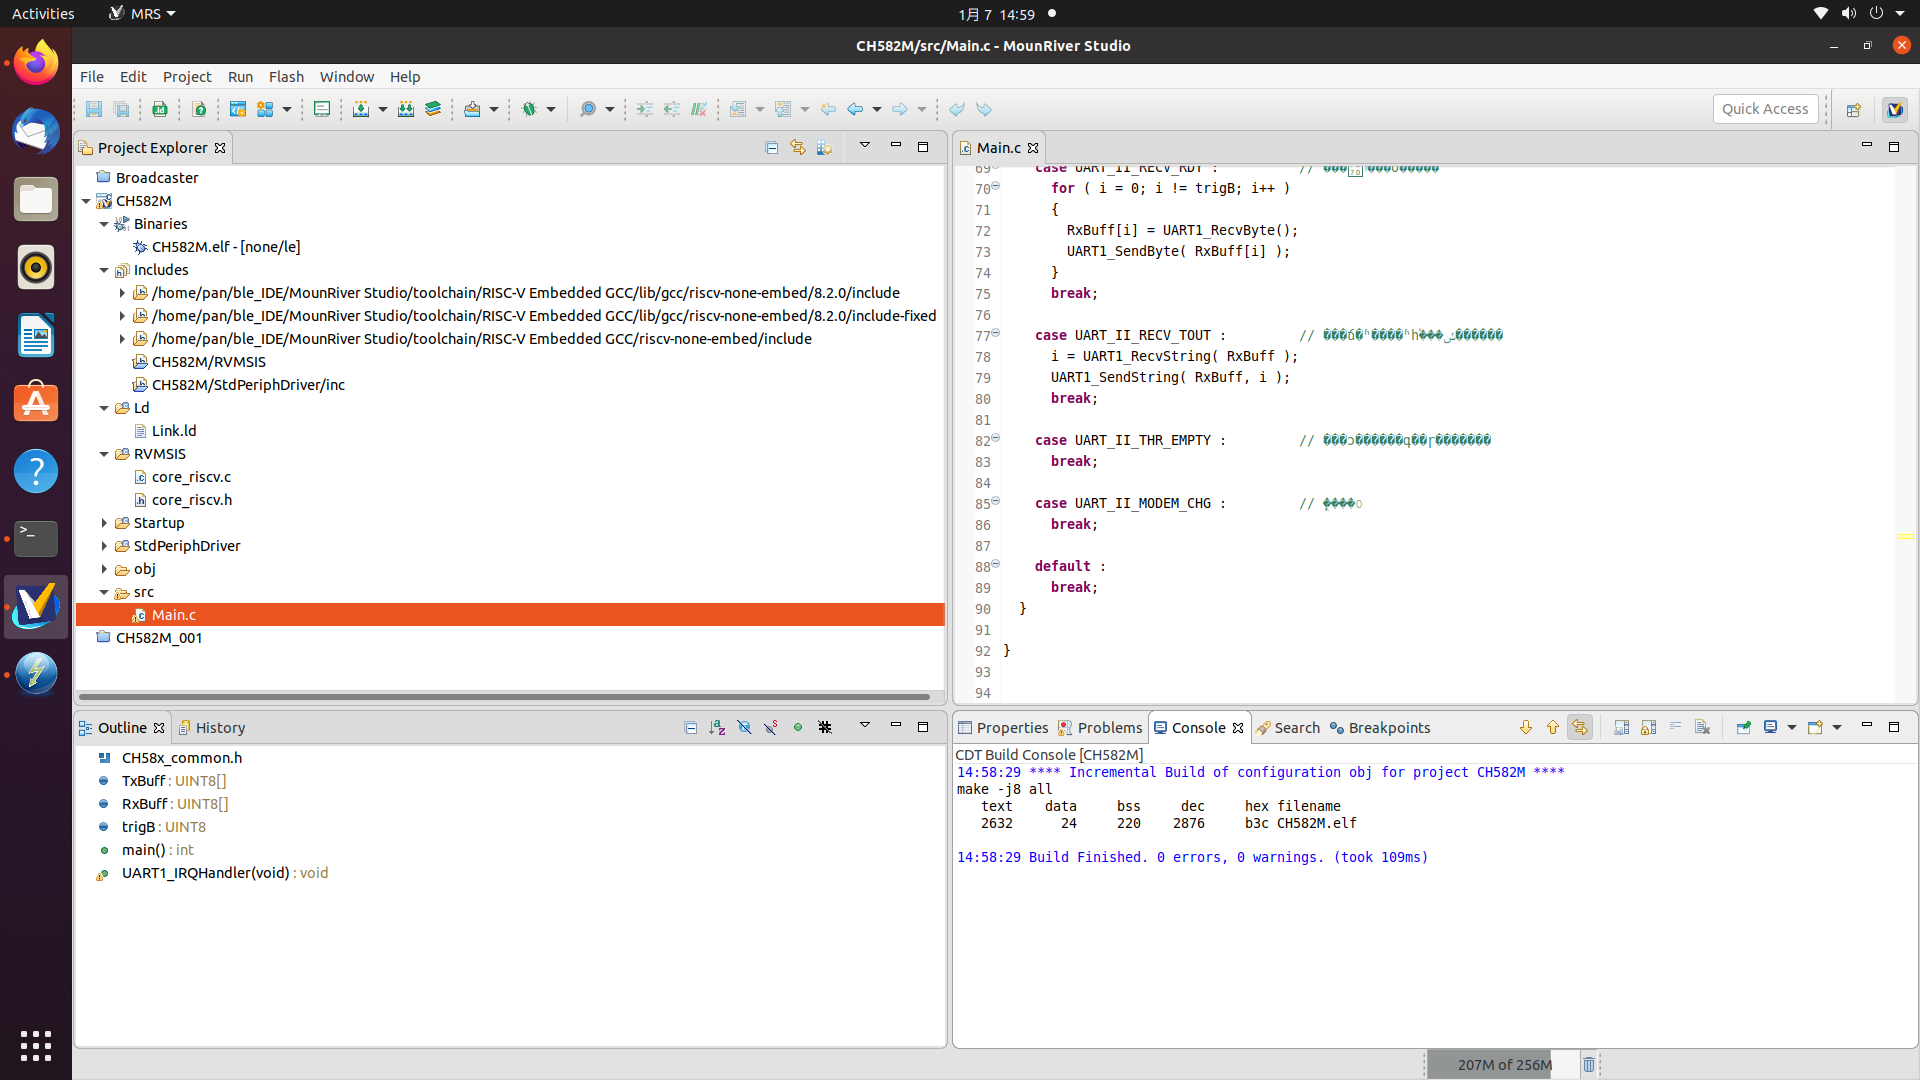Click the Console clear output icon

pyautogui.click(x=1701, y=727)
